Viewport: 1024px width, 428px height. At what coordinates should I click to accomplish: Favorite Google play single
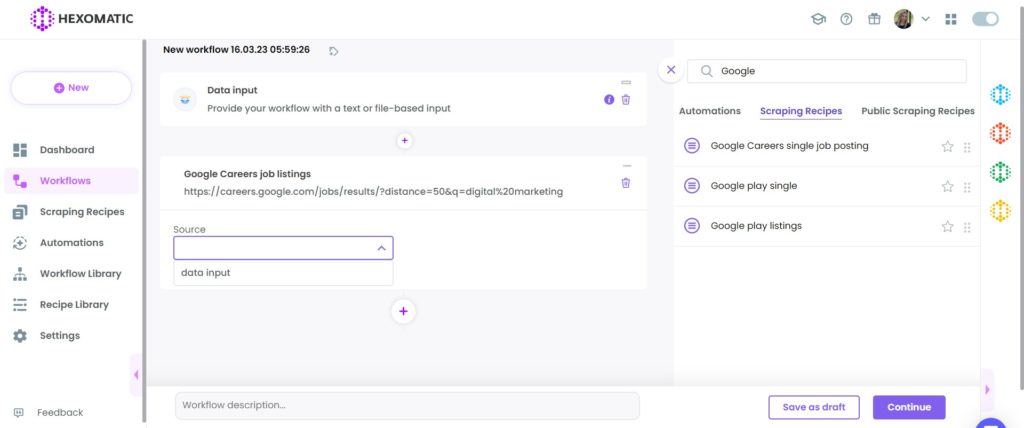pyautogui.click(x=947, y=187)
